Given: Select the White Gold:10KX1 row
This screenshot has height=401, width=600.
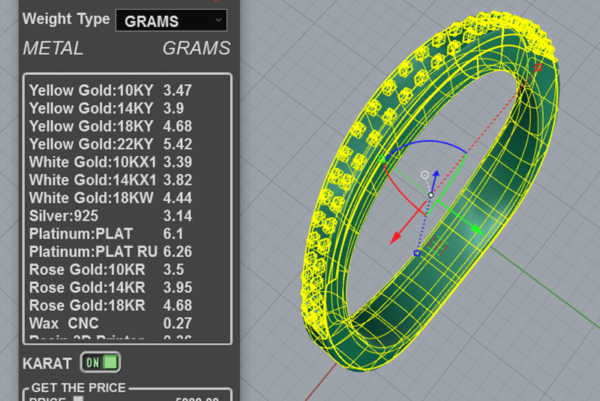Looking at the screenshot, I should coord(127,162).
